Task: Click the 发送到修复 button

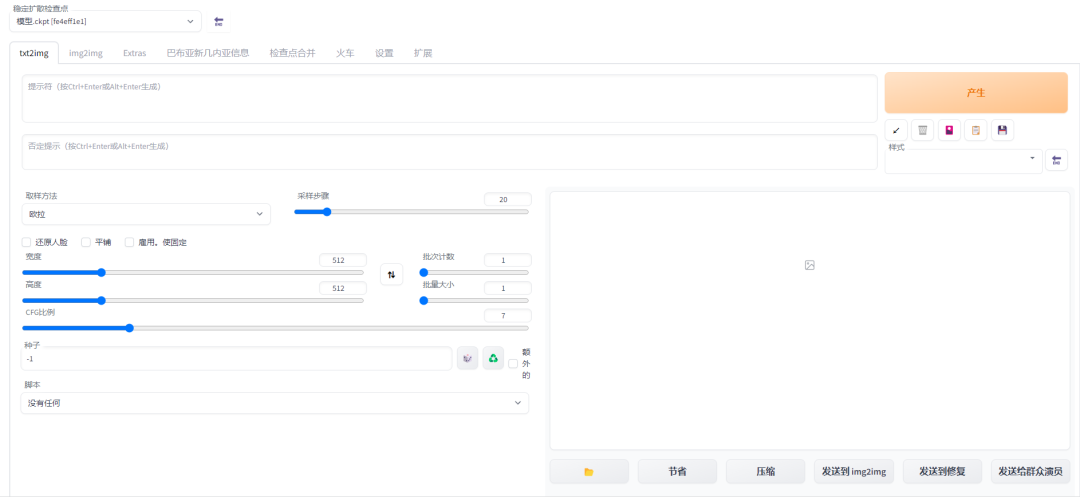Action: [942, 472]
